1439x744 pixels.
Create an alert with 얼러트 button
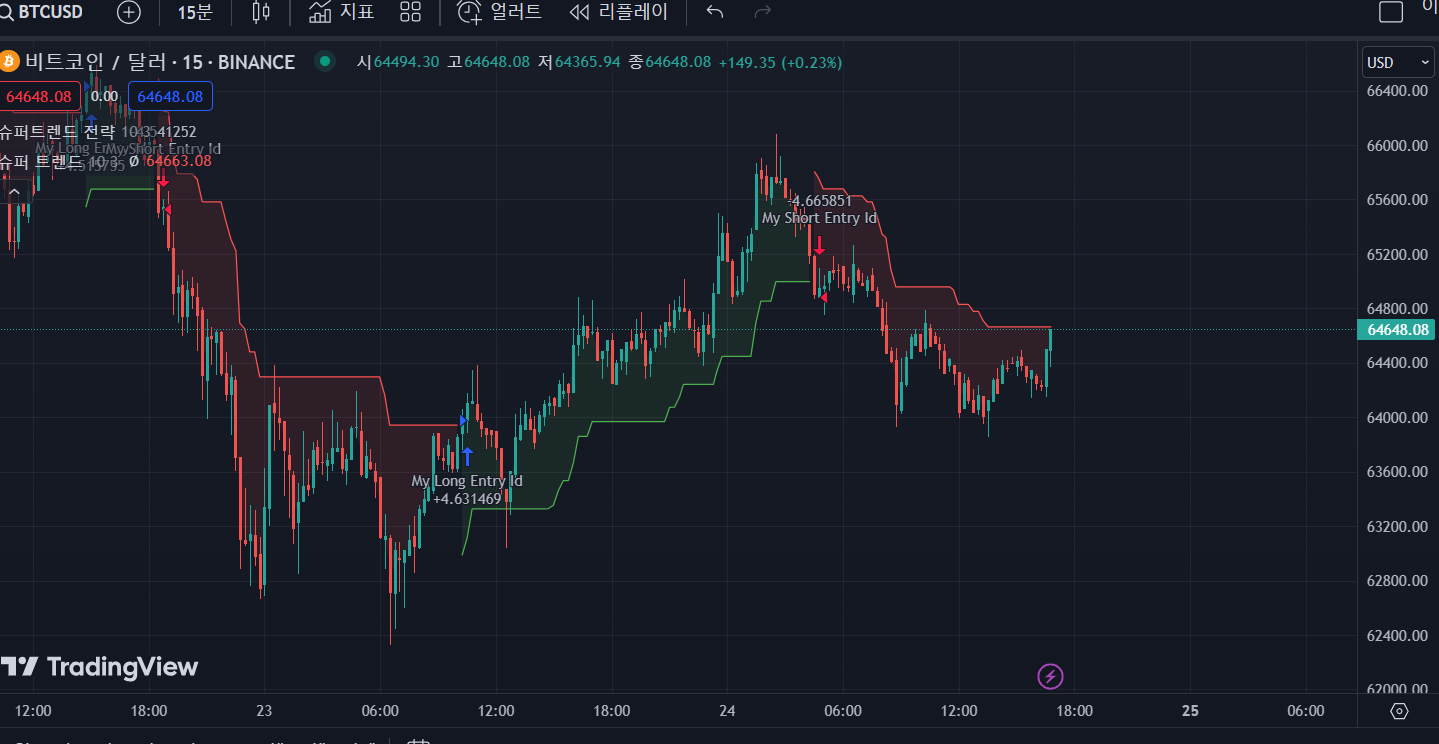[499, 12]
